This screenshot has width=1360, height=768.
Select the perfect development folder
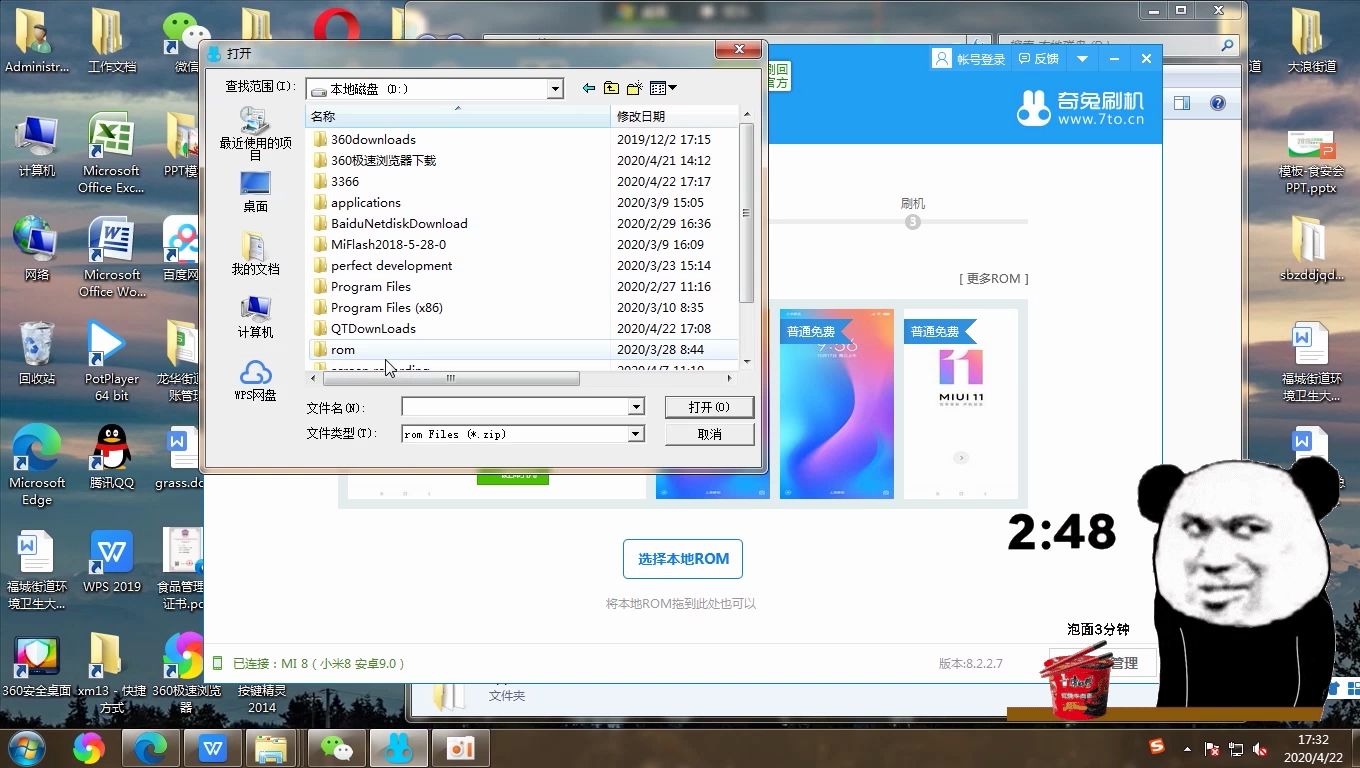tap(391, 265)
